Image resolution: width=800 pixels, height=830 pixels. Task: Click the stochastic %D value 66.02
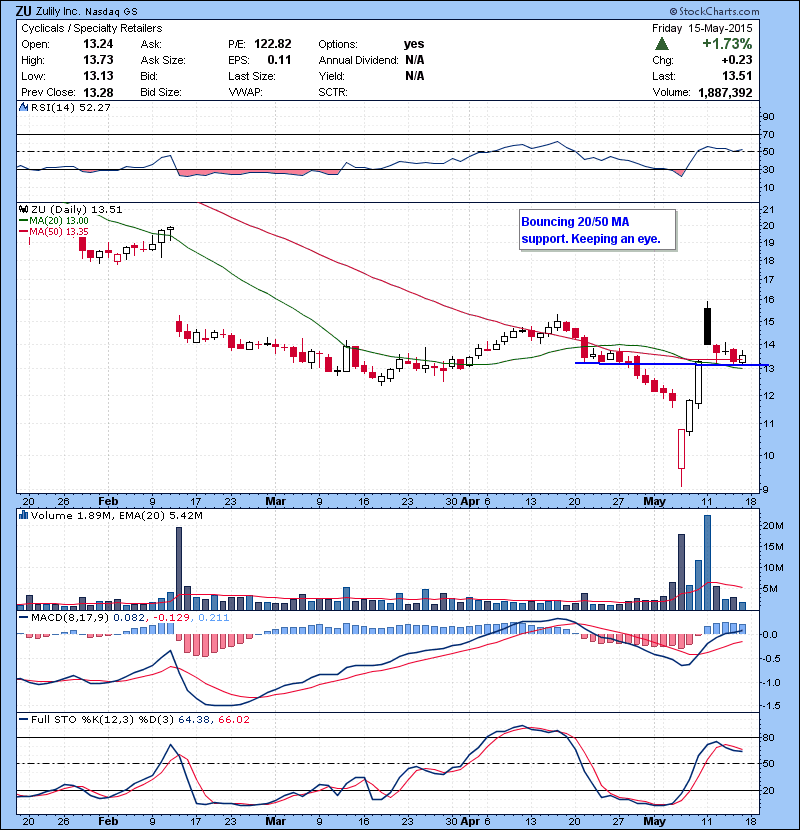point(233,720)
